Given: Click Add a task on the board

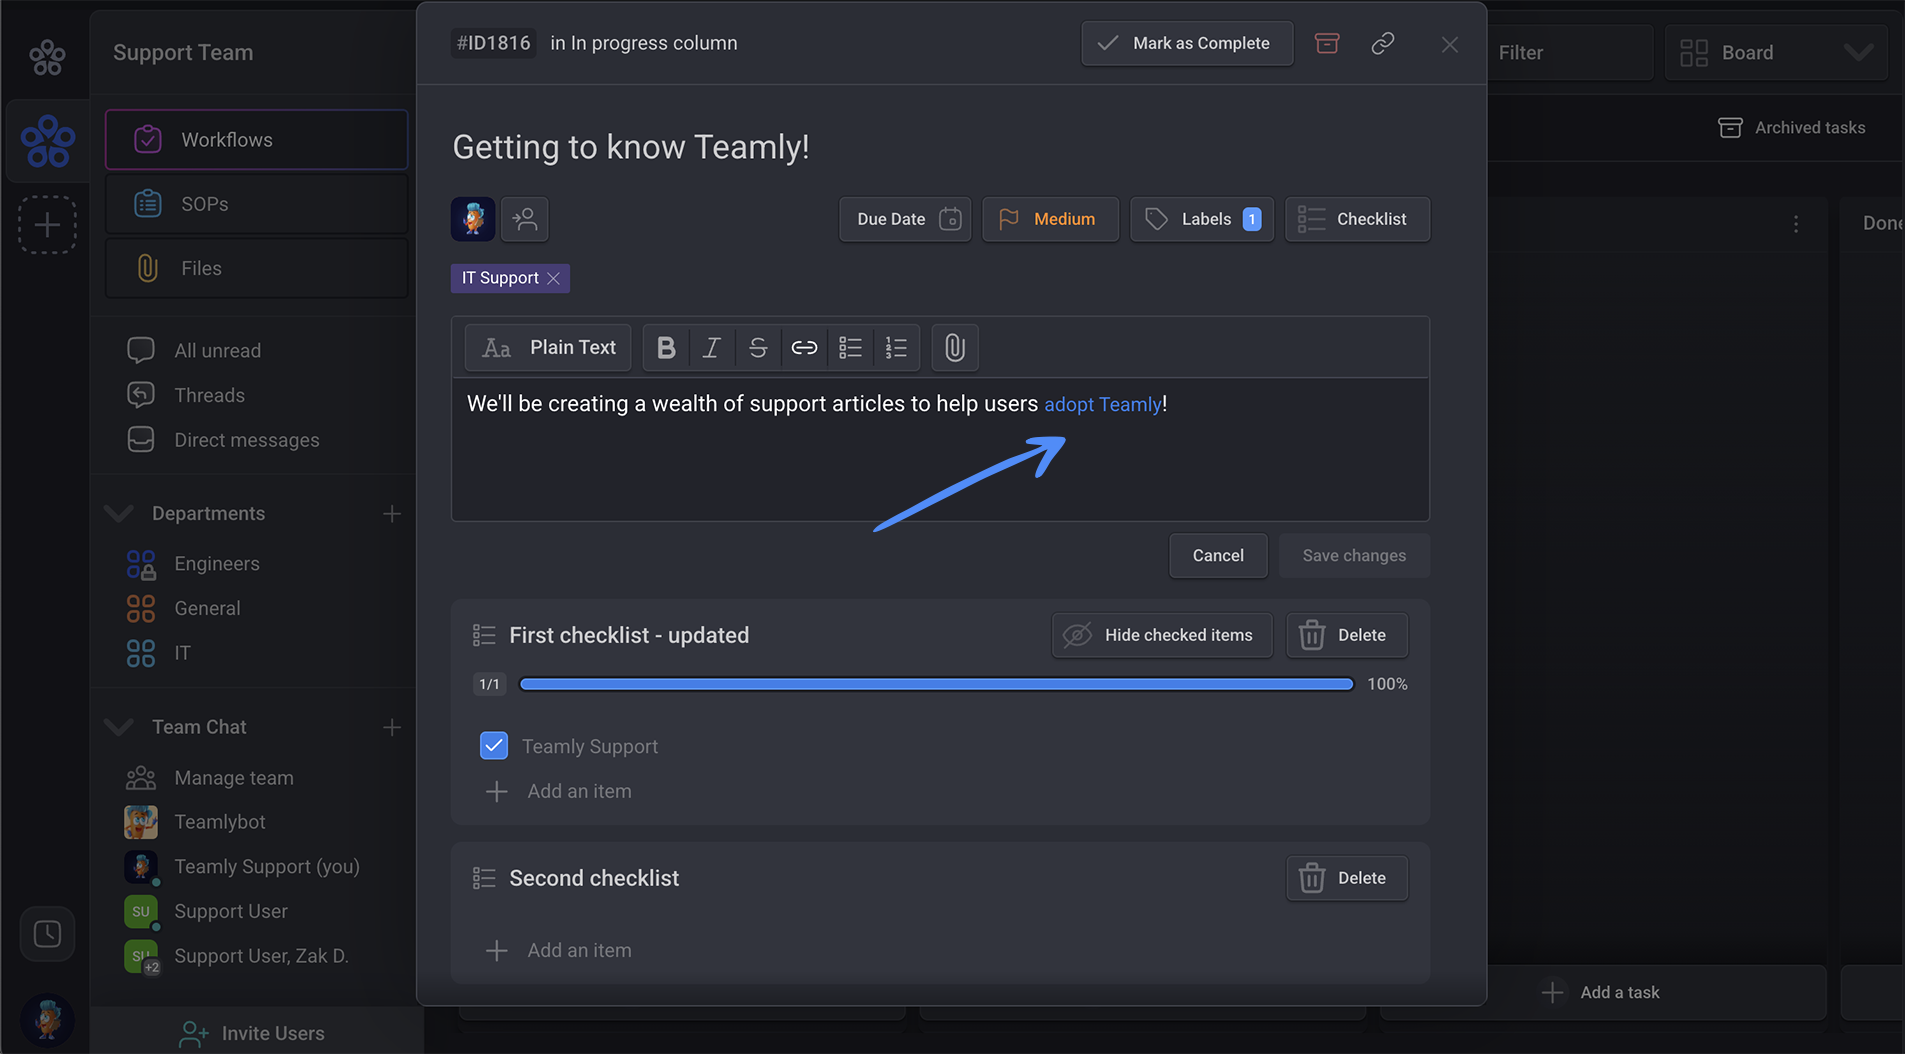Looking at the screenshot, I should coord(1601,992).
